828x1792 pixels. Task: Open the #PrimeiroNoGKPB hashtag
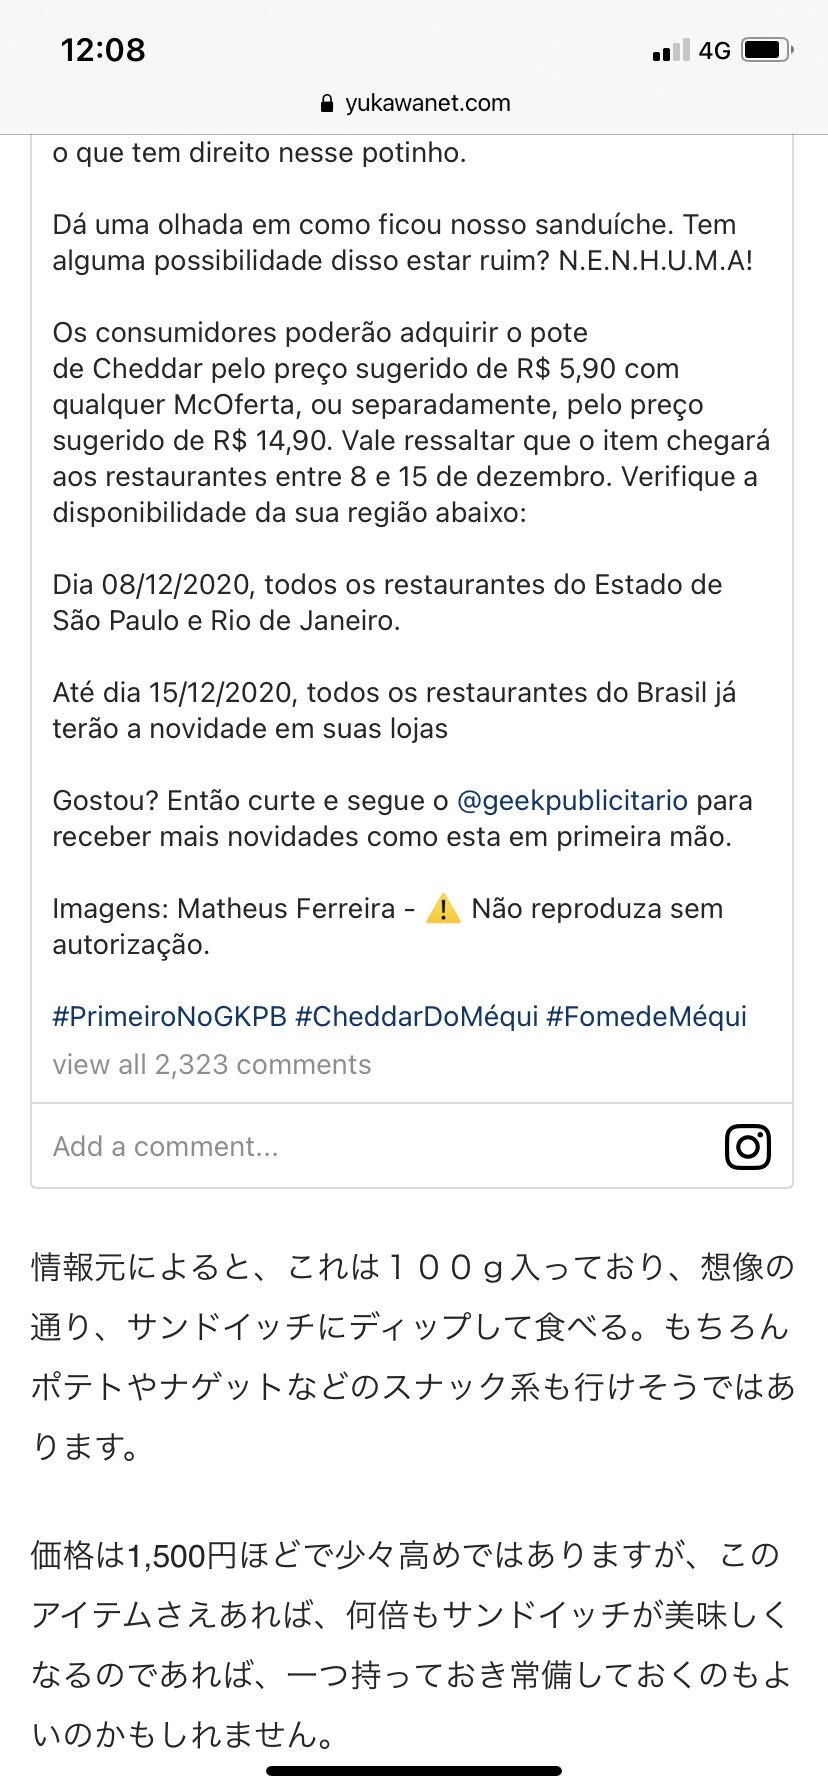coord(170,1017)
